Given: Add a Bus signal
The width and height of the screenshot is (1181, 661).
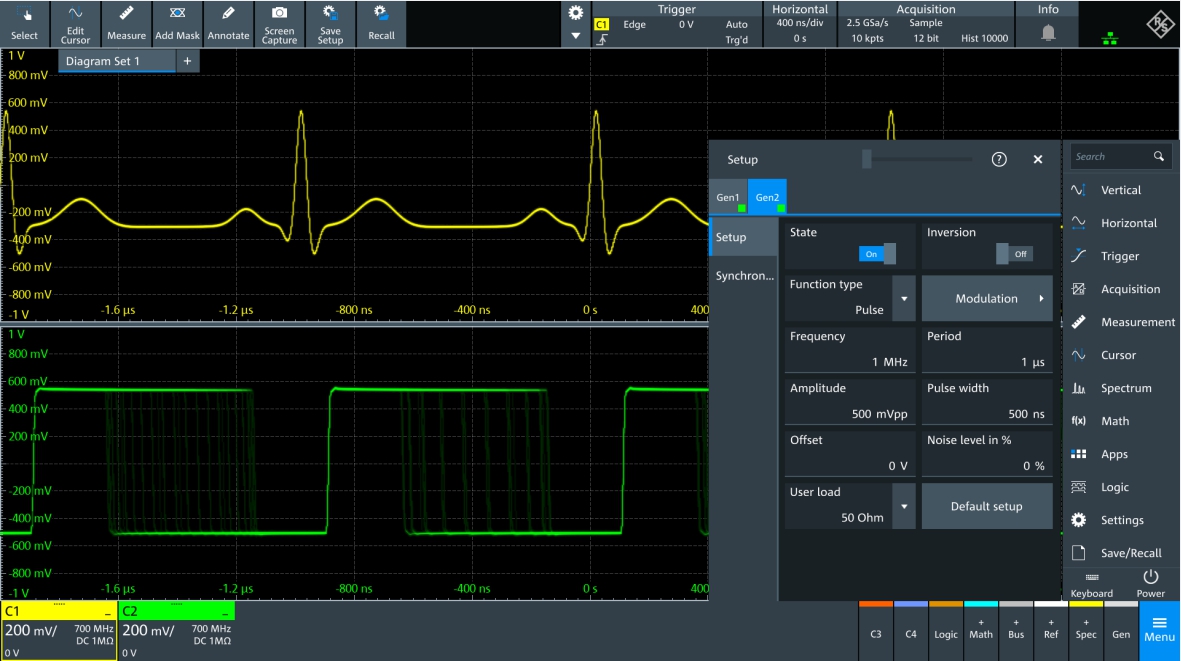Looking at the screenshot, I should coord(1016,631).
